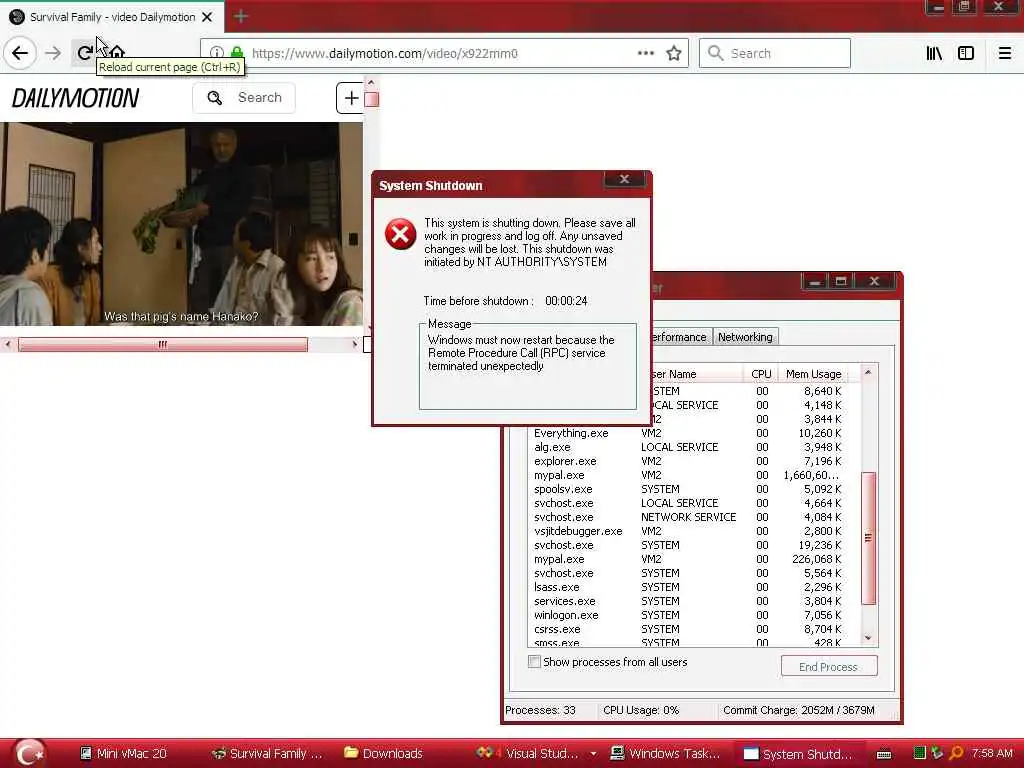
Task: Click the process list scrollbar thumb
Action: tap(868, 538)
